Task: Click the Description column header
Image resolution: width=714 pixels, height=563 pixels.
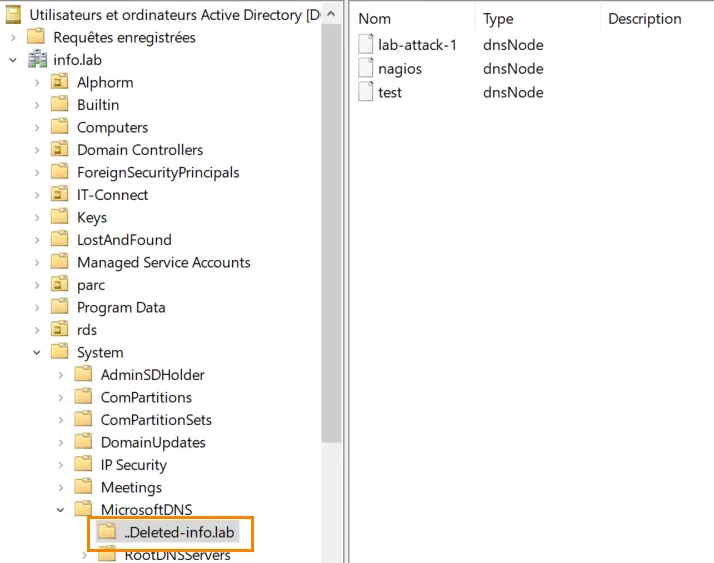Action: 644,19
